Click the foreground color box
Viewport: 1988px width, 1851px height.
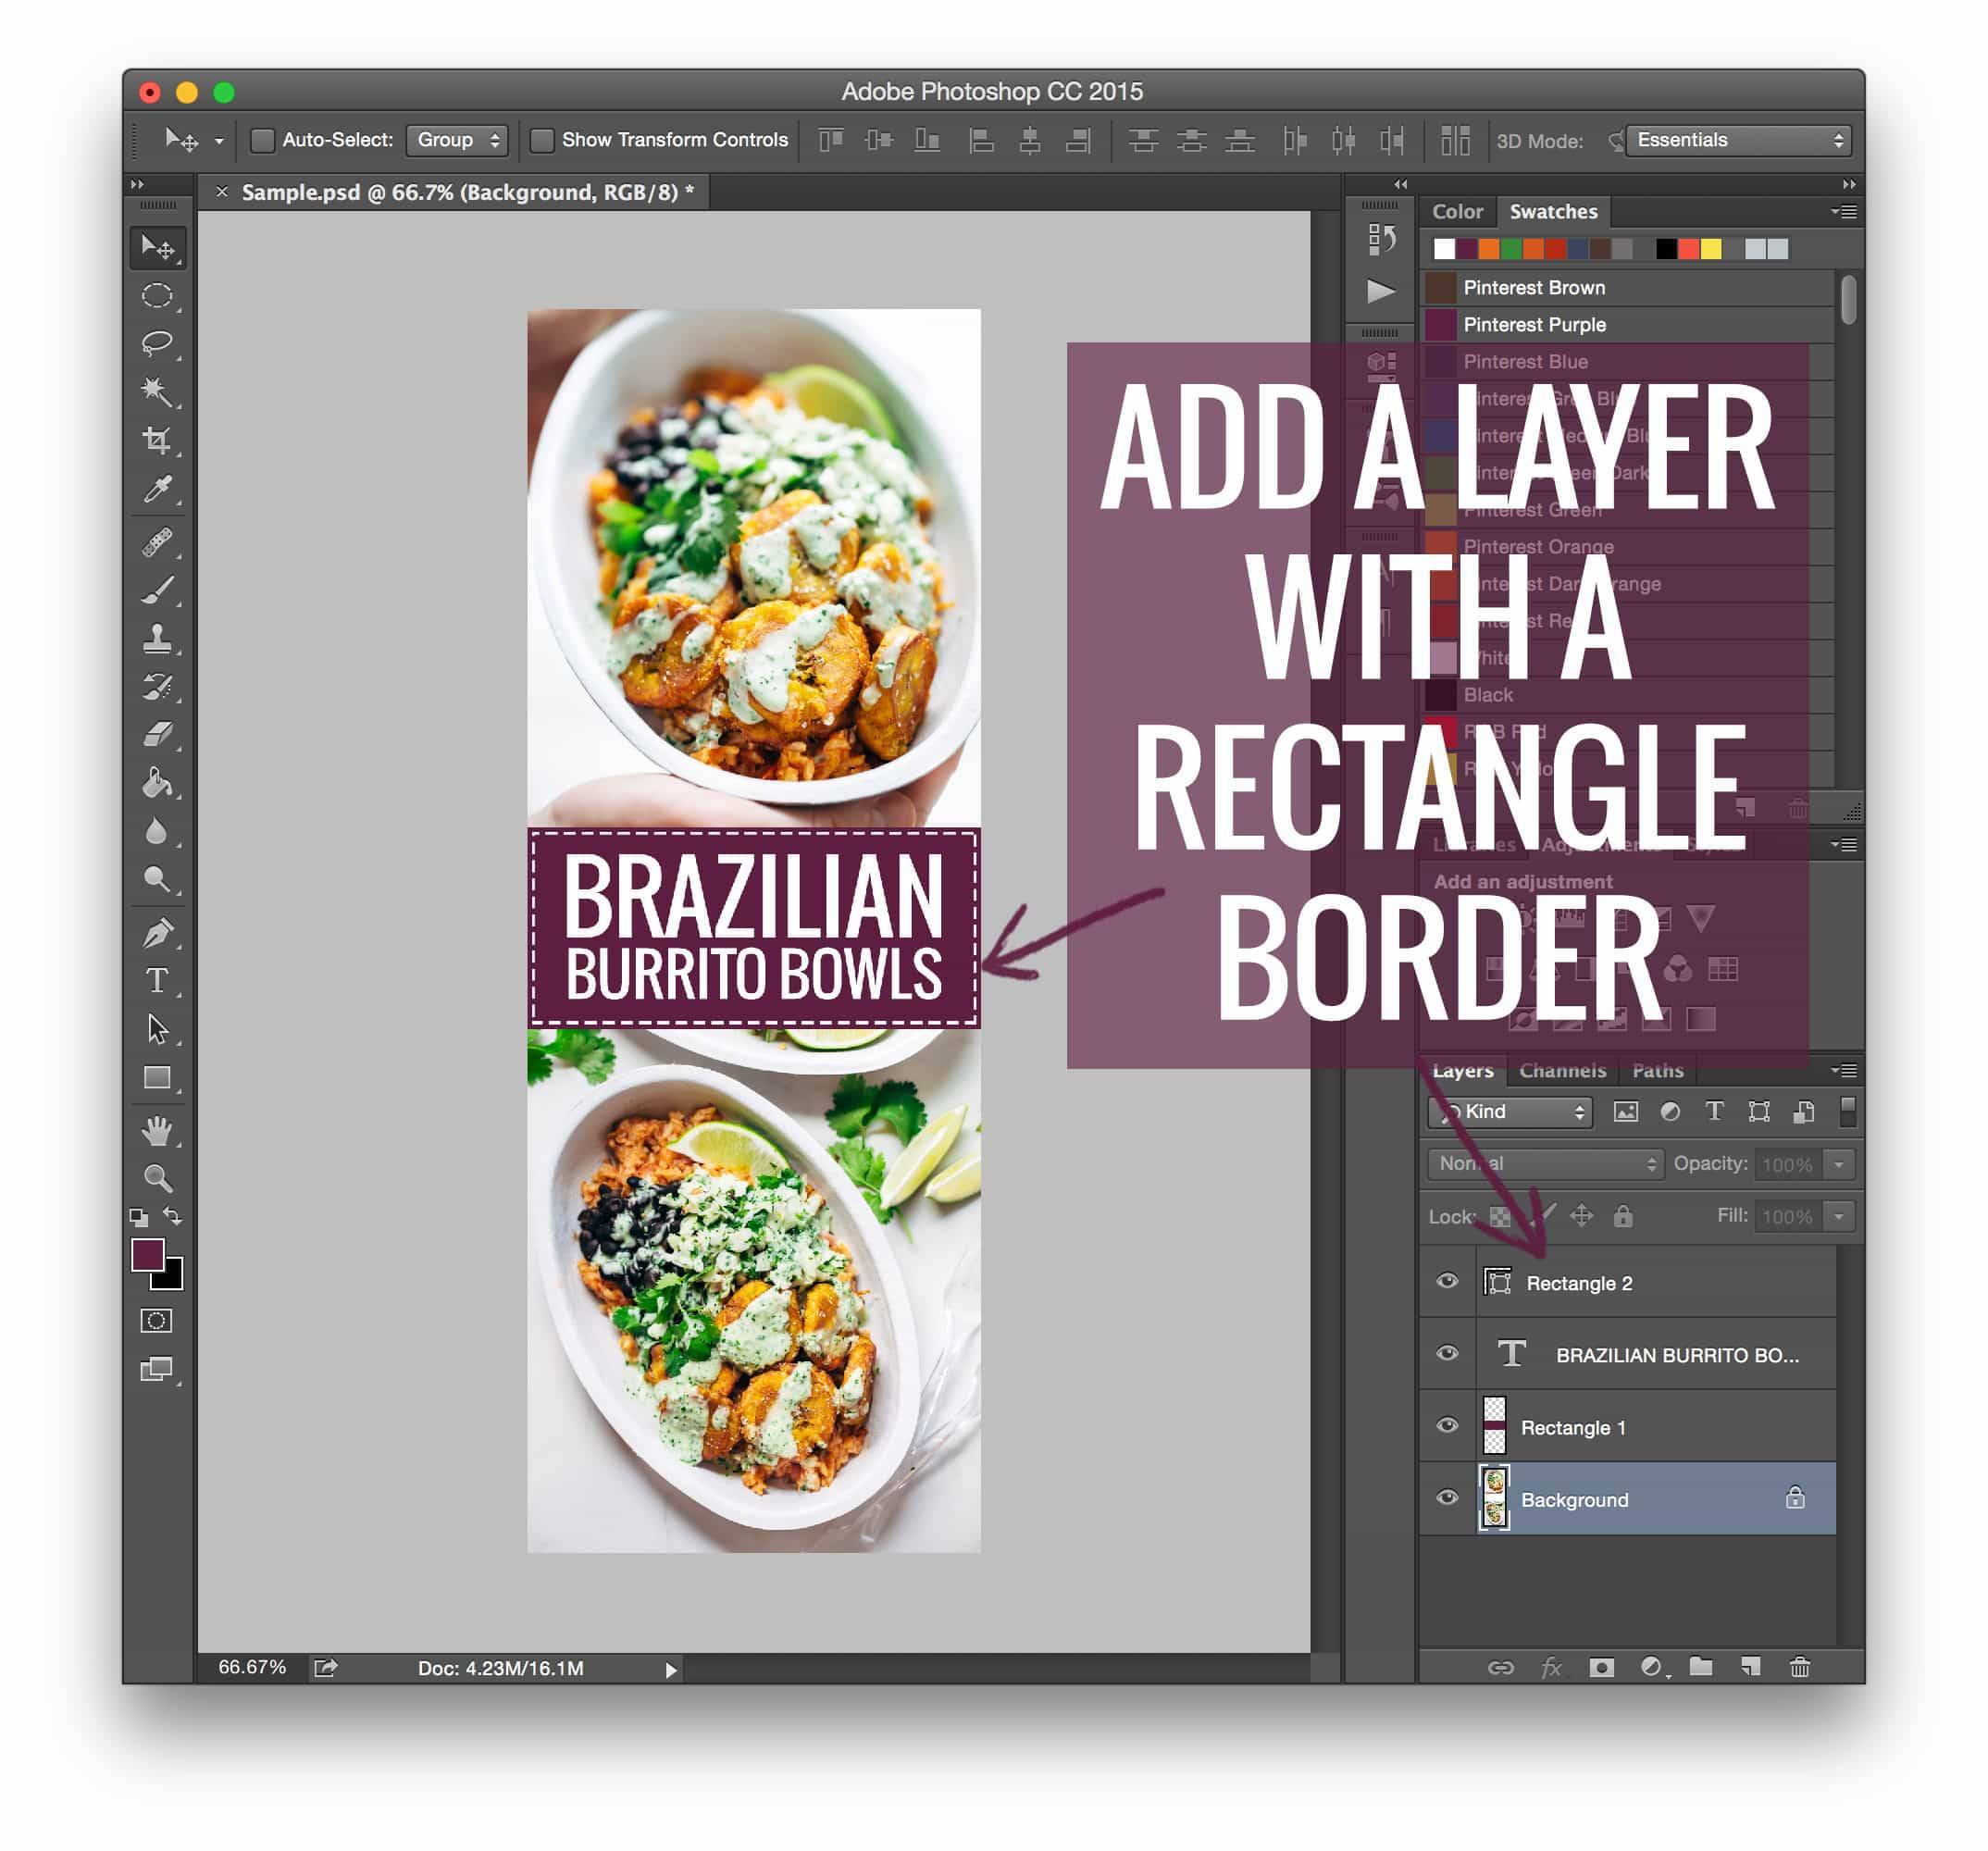pos(147,1254)
